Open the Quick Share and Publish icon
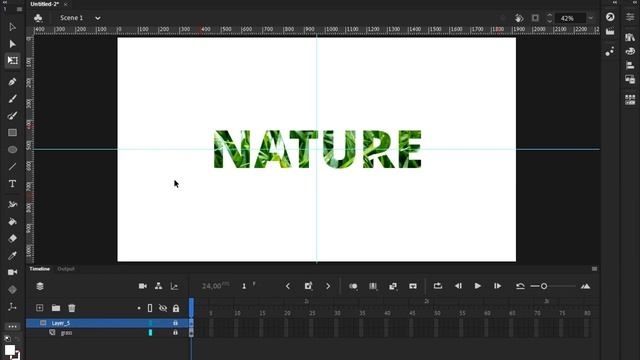640x360 pixels. pyautogui.click(x=610, y=17)
